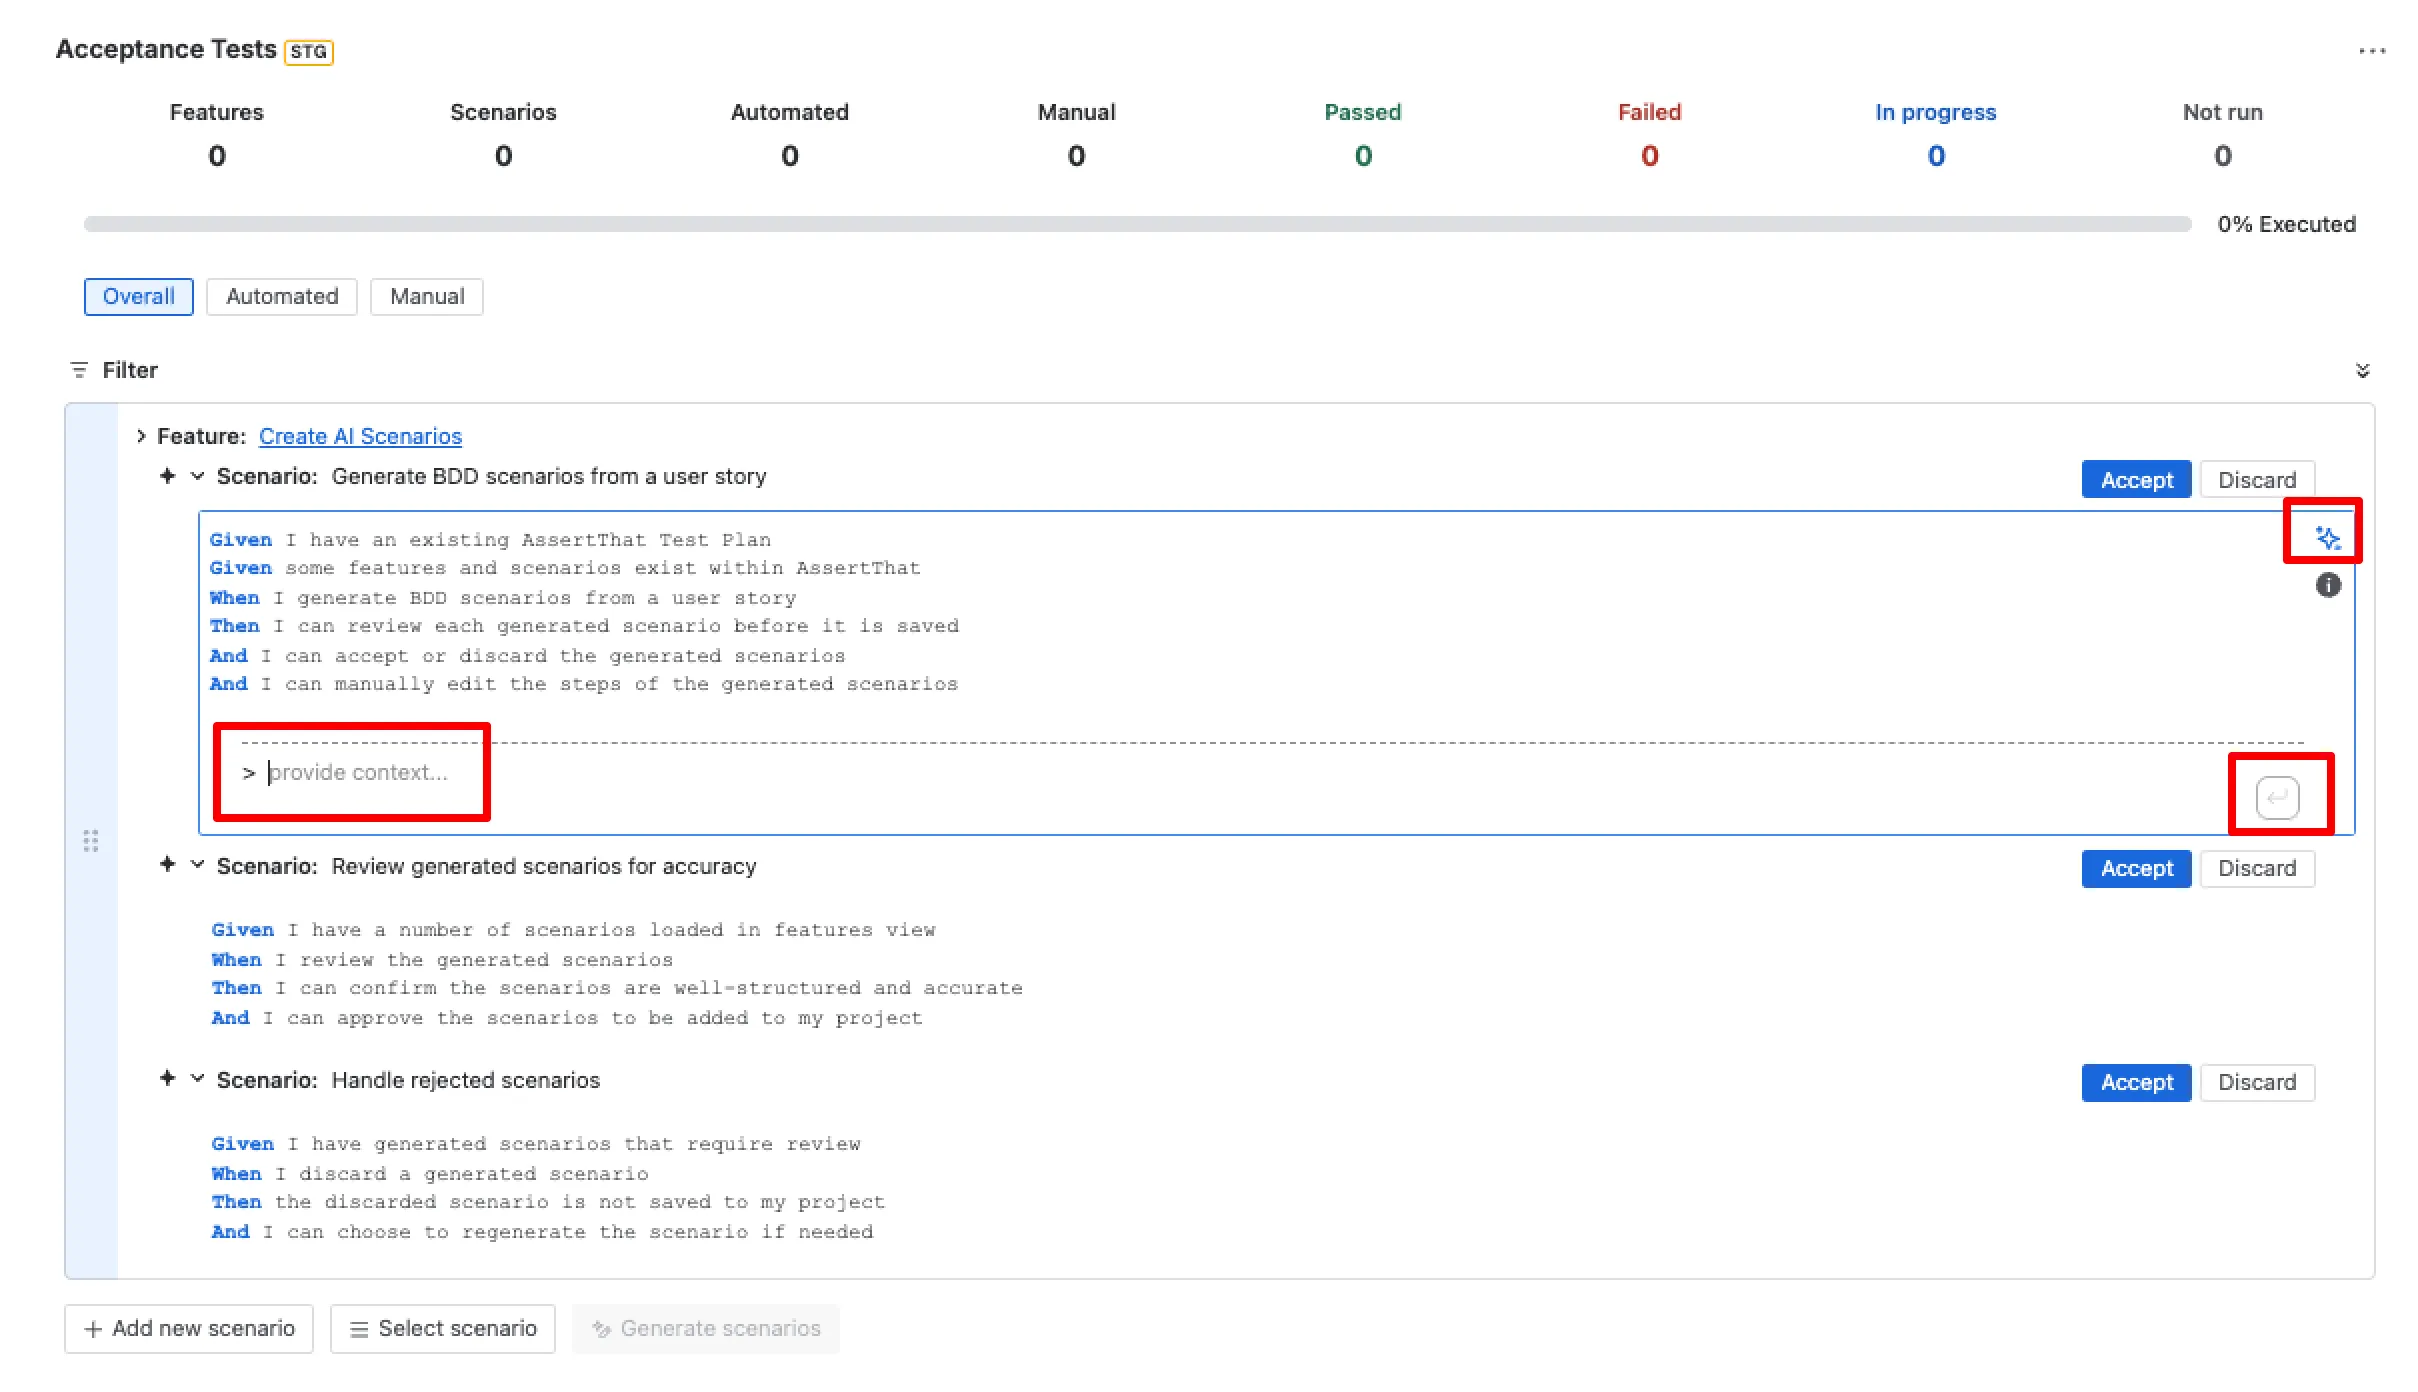Viewport: 2418px width, 1392px height.
Task: Collapse the Review generated scenarios scenario
Action: (x=197, y=864)
